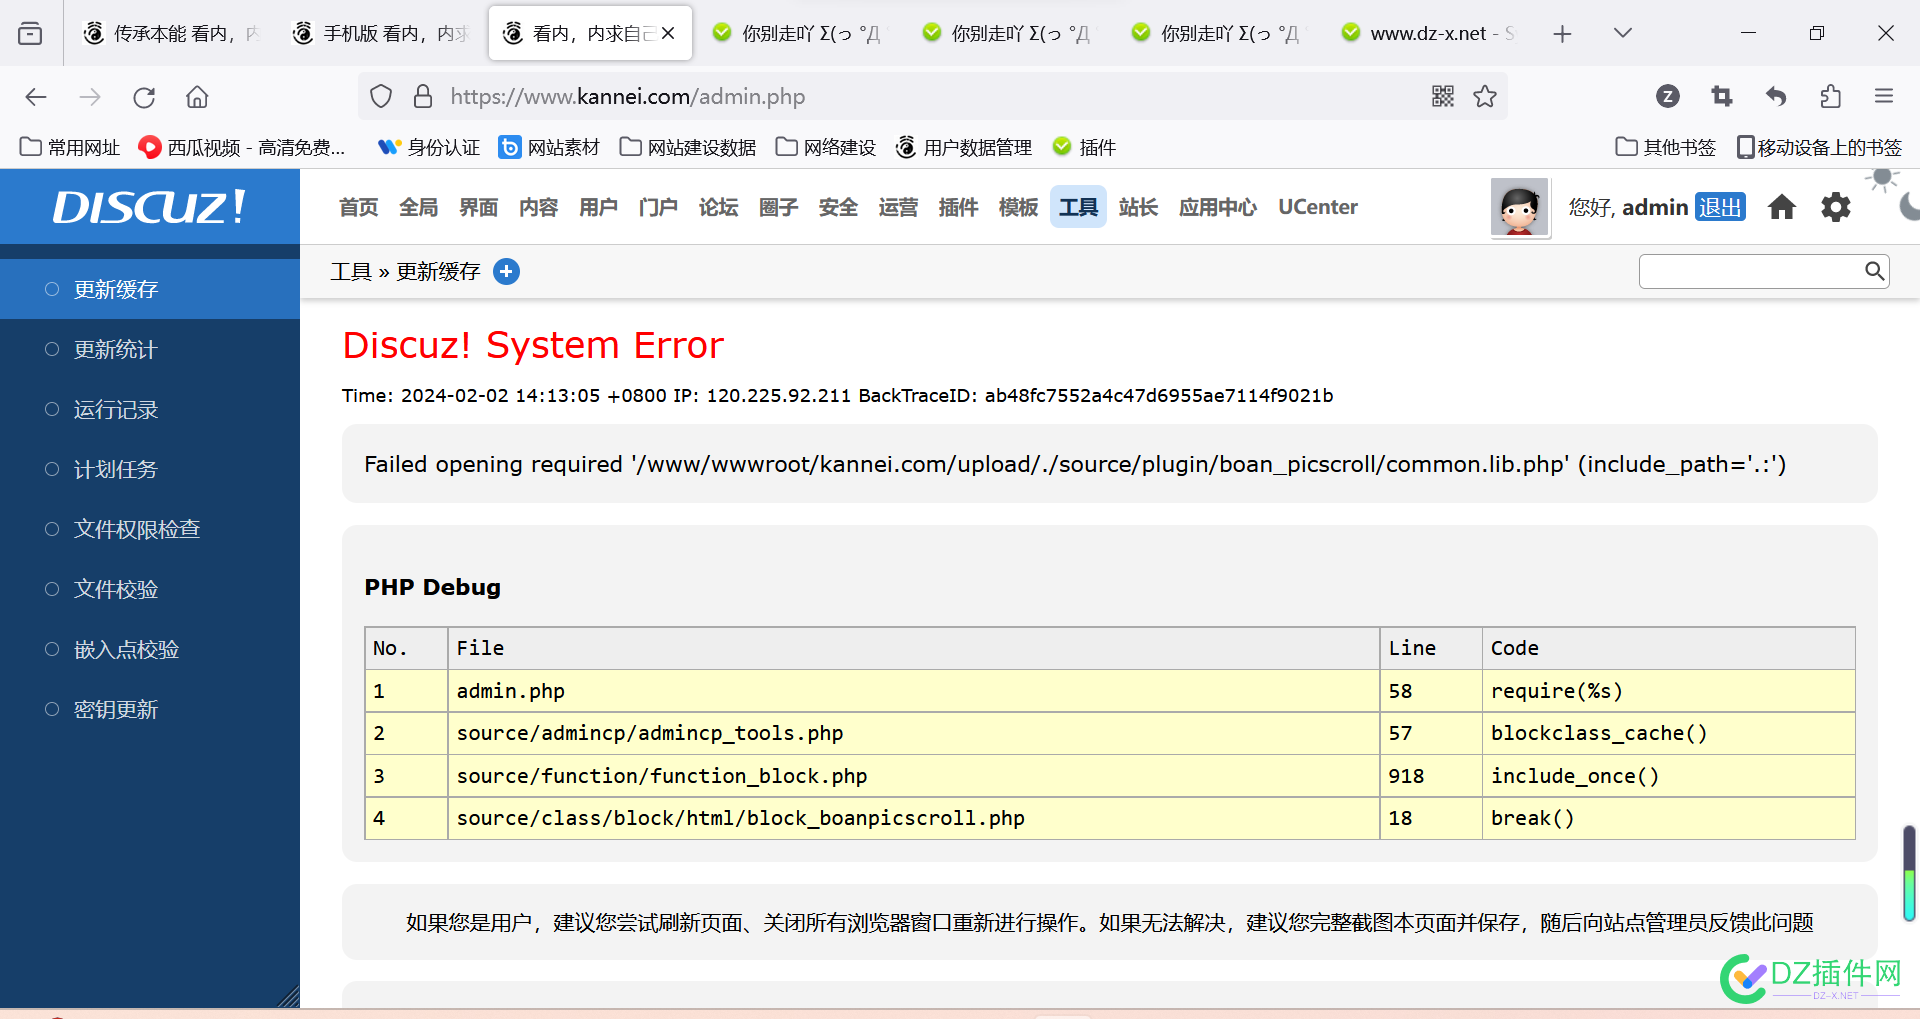Screen dimensions: 1920x1019
Task: Select 密钥更新 in the sidebar
Action: point(150,709)
